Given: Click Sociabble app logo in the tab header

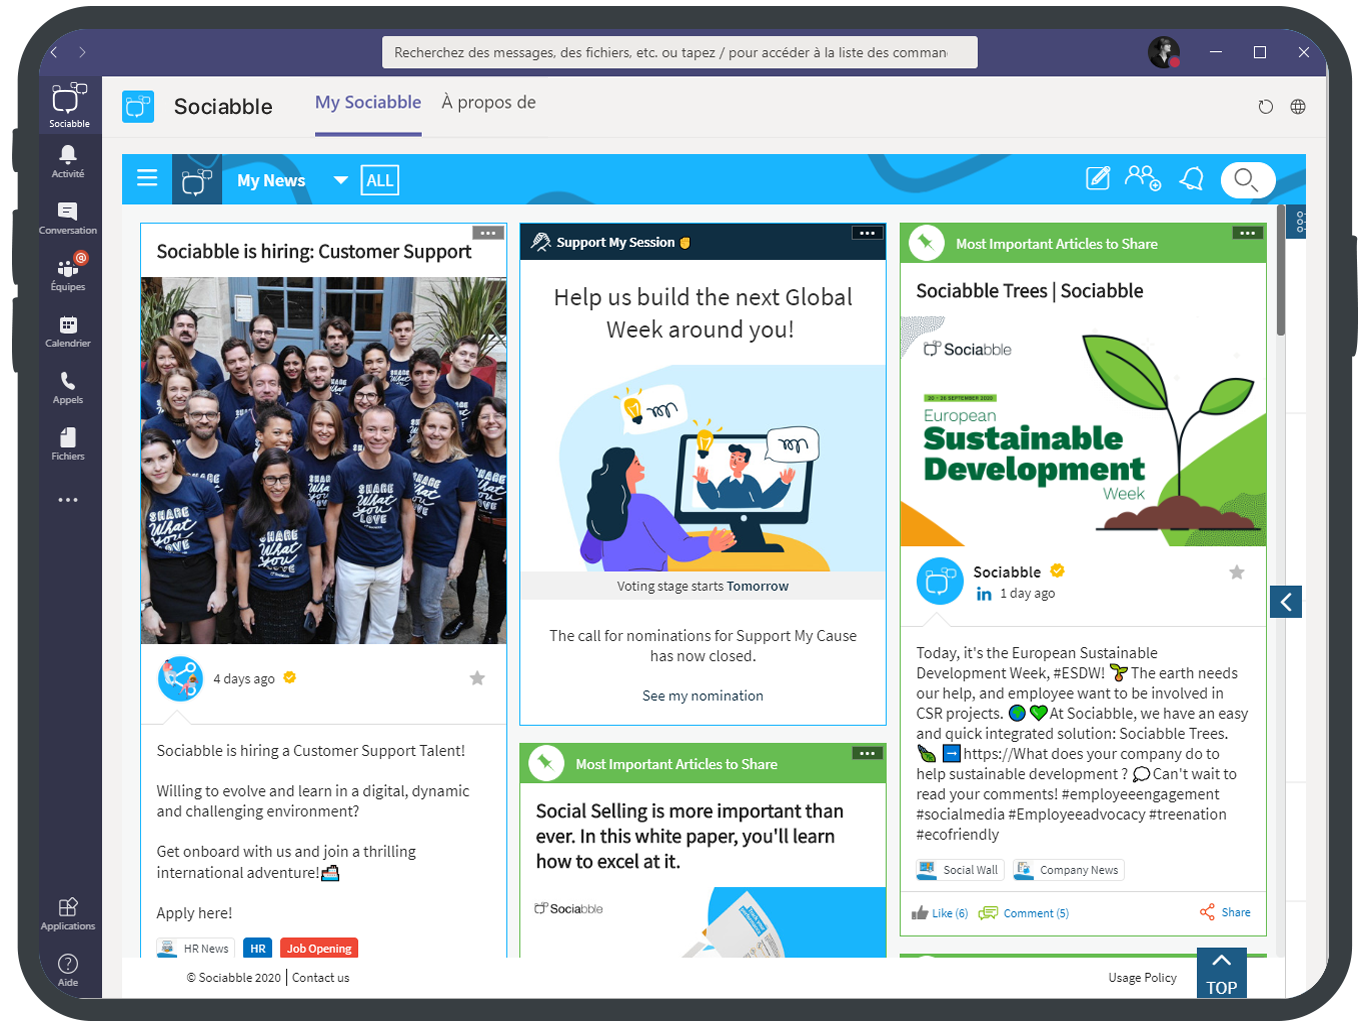Looking at the screenshot, I should [138, 106].
